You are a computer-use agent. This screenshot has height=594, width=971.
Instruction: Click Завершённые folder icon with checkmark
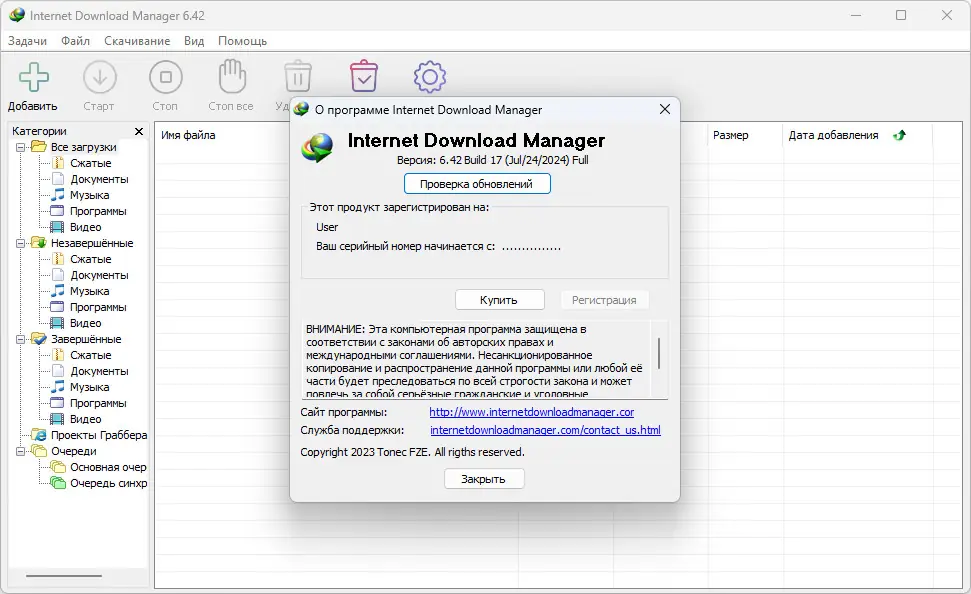(39, 339)
